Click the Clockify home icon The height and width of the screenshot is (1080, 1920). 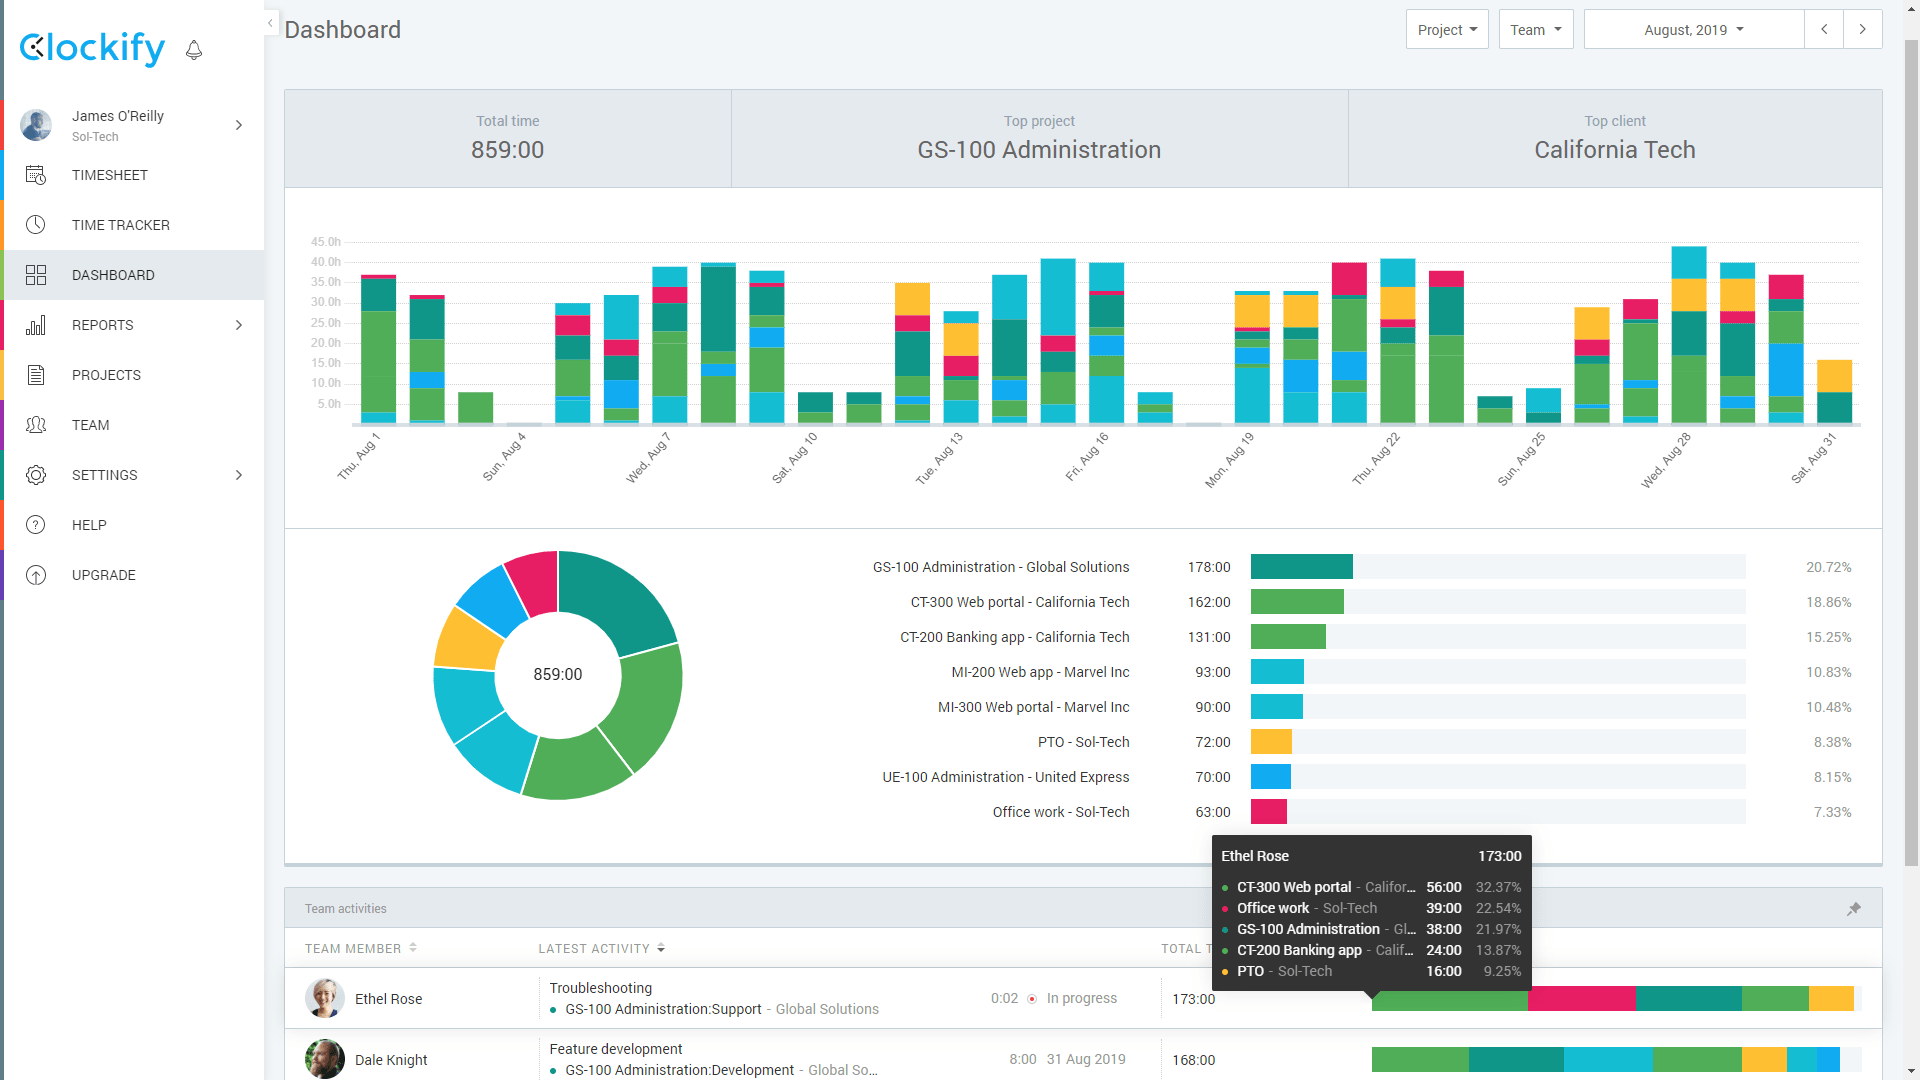point(92,49)
